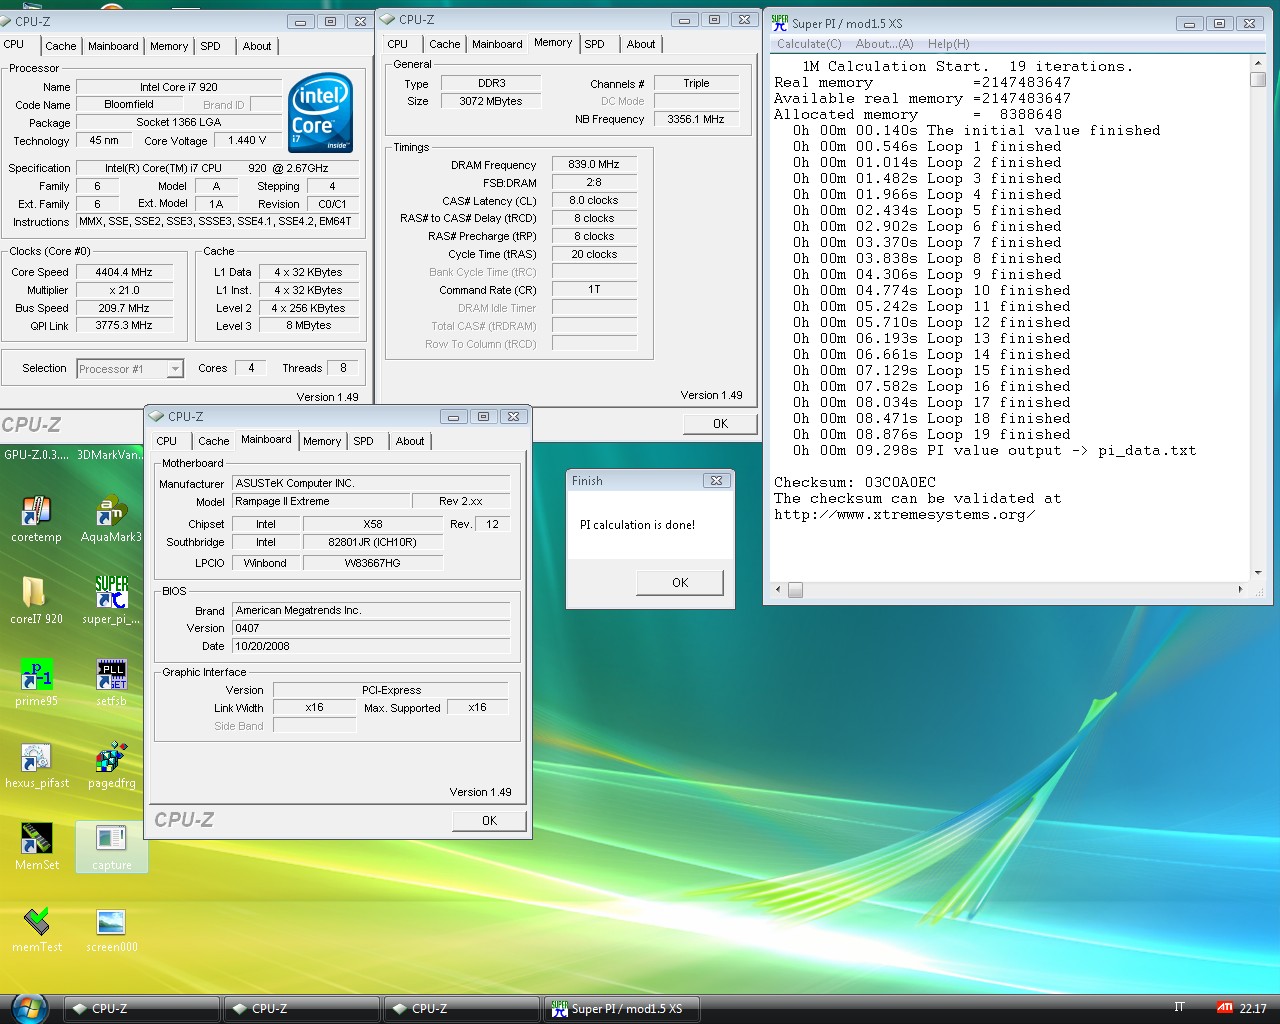Click the Rampage II Extreme model field
The width and height of the screenshot is (1280, 1024).
(x=321, y=502)
